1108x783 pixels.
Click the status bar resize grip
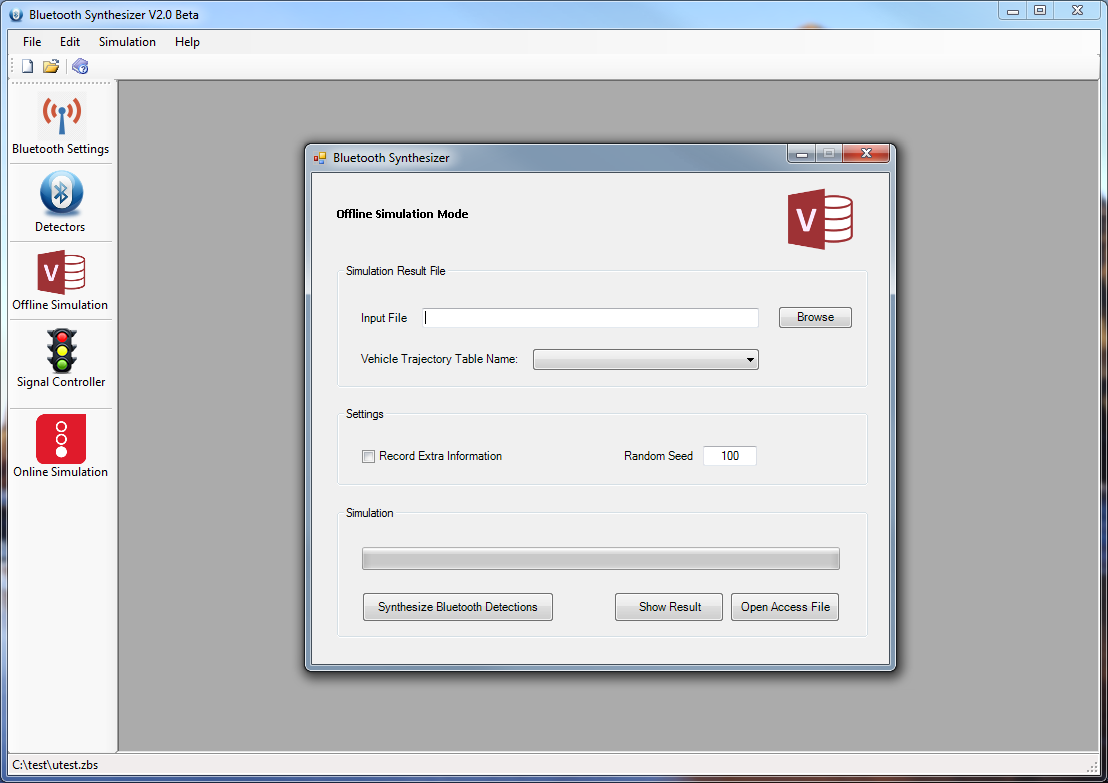1092,766
